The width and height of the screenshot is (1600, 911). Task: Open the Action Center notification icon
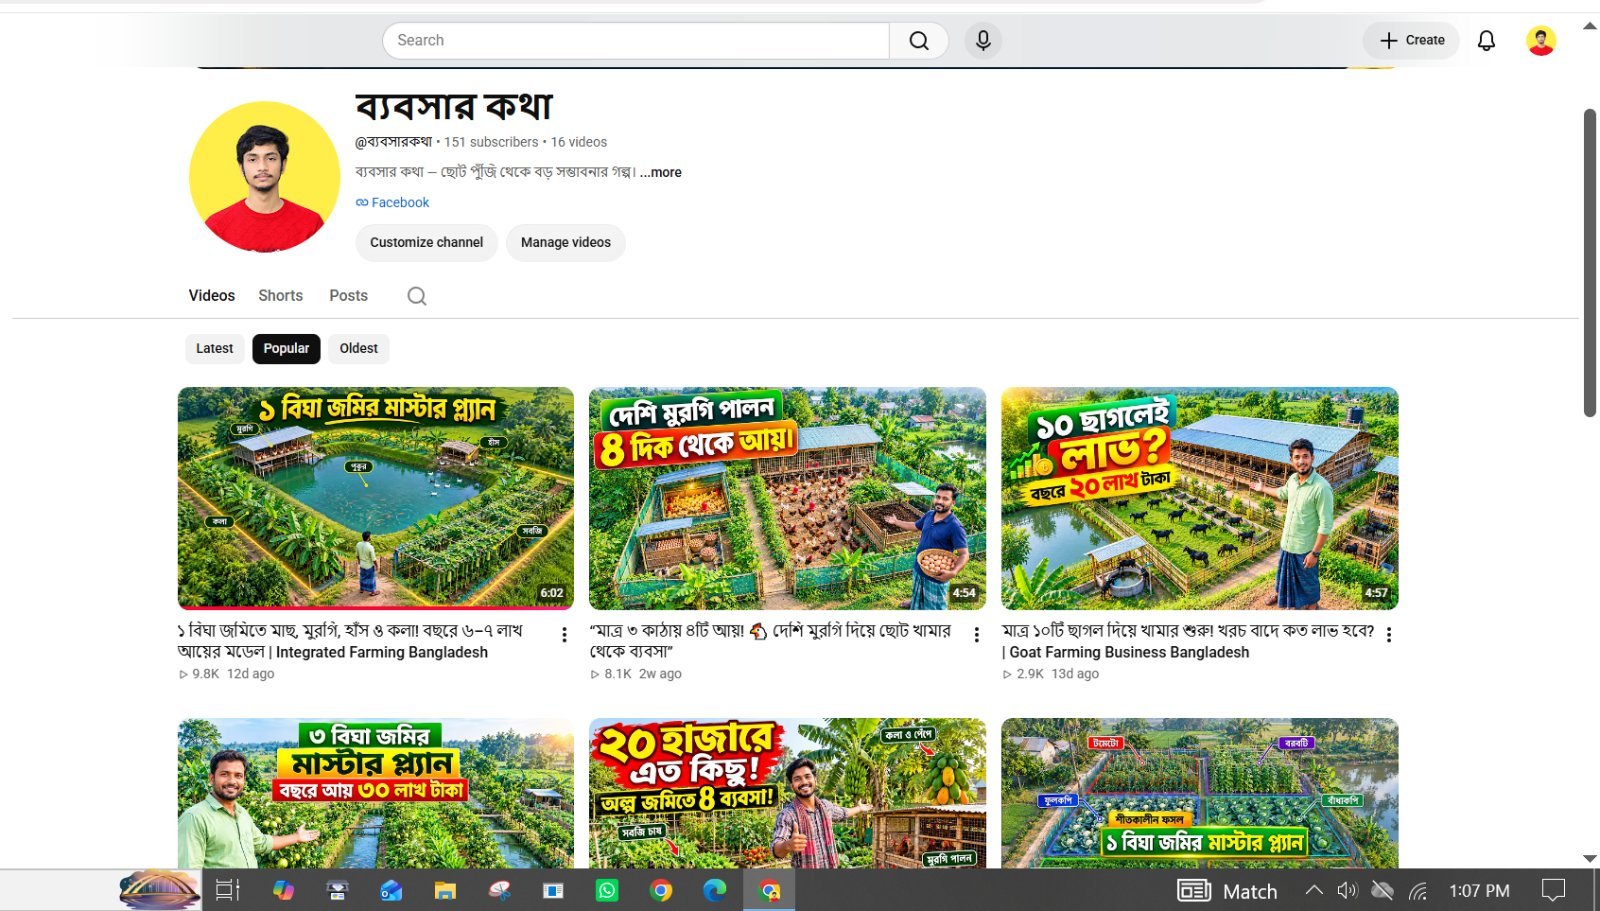pyautogui.click(x=1553, y=890)
